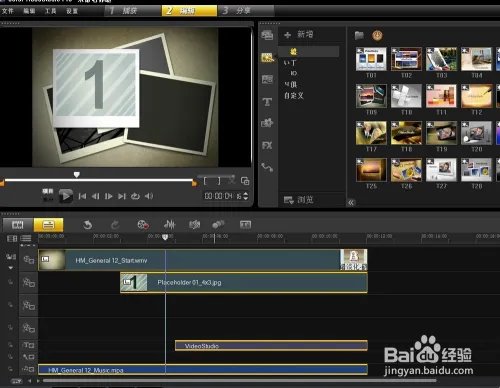Toggle the Voice track button
The image size is (500, 388).
[28, 357]
